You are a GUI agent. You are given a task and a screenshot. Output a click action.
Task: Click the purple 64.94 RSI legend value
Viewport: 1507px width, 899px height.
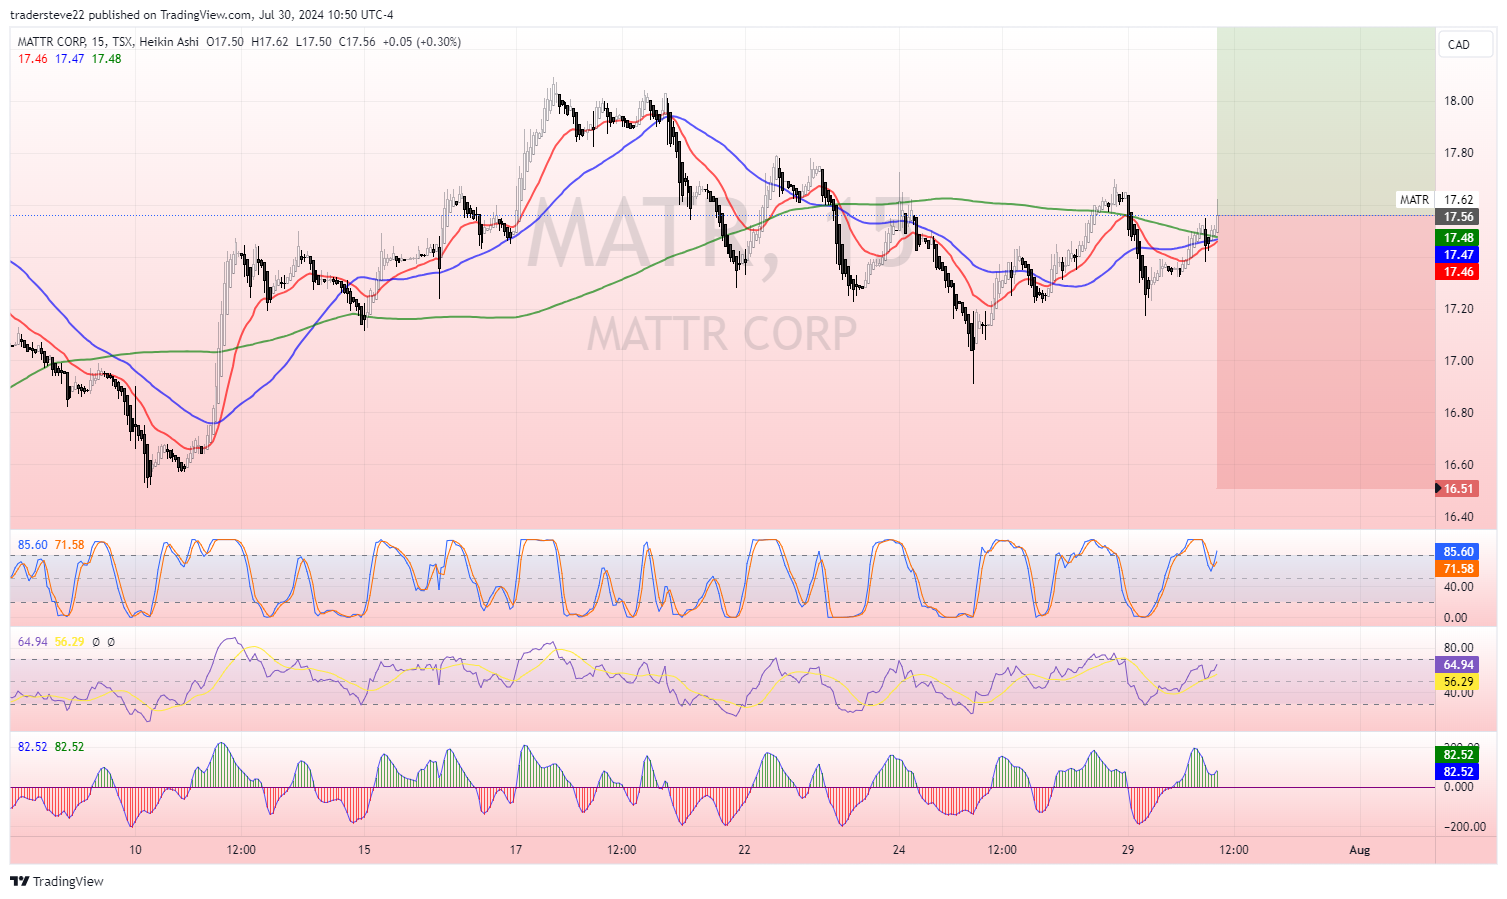click(33, 642)
